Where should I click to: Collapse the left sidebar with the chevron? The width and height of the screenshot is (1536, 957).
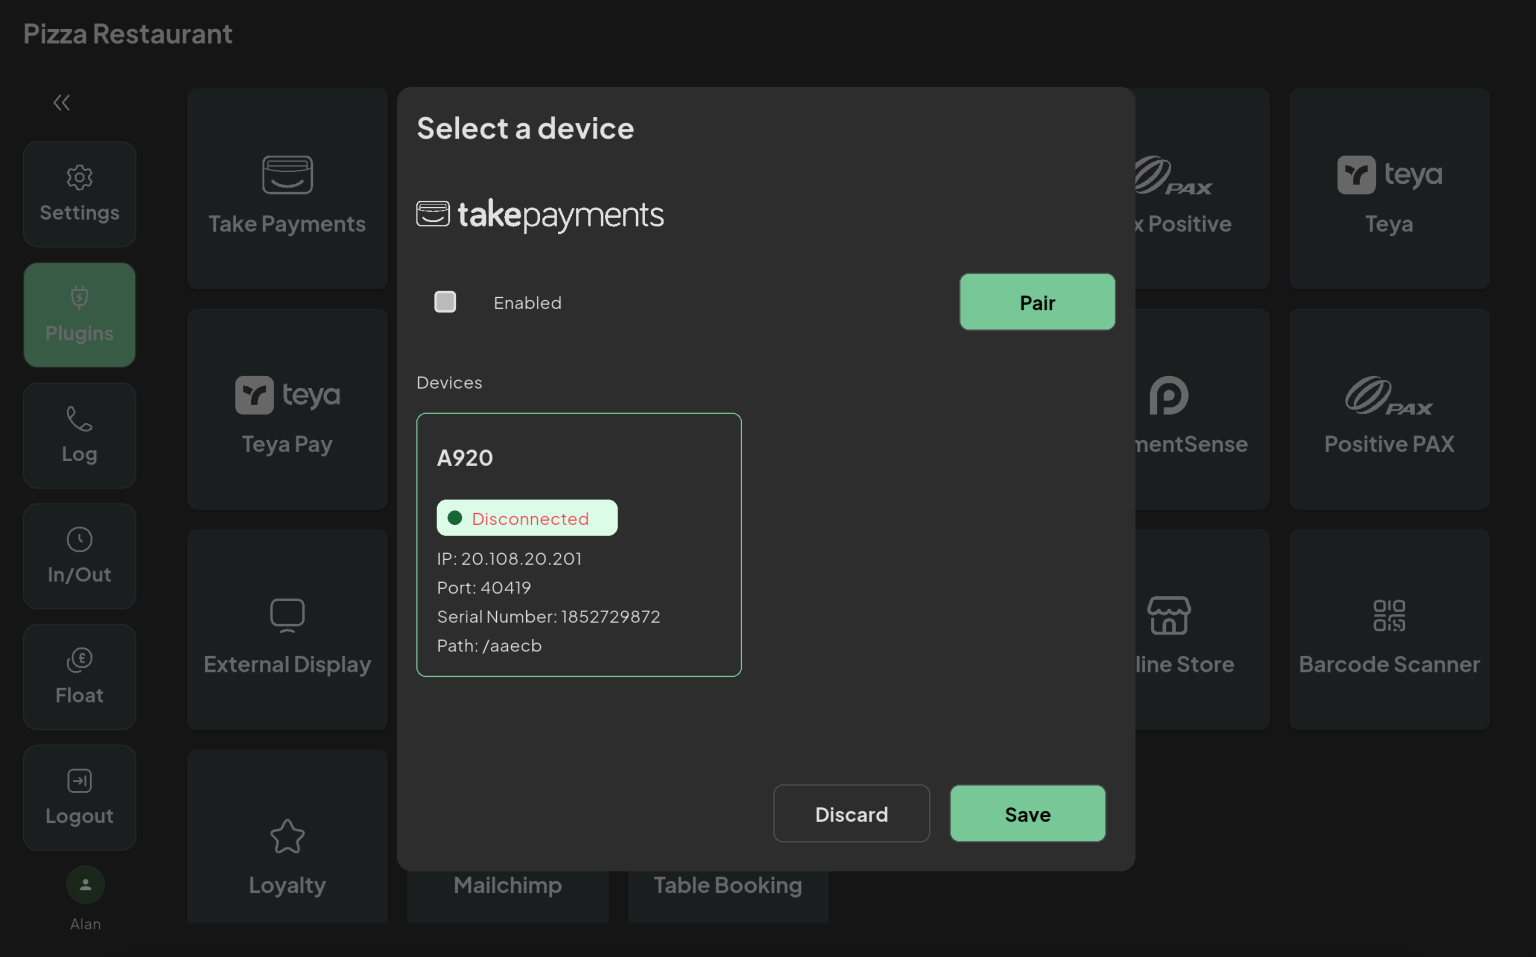61,102
